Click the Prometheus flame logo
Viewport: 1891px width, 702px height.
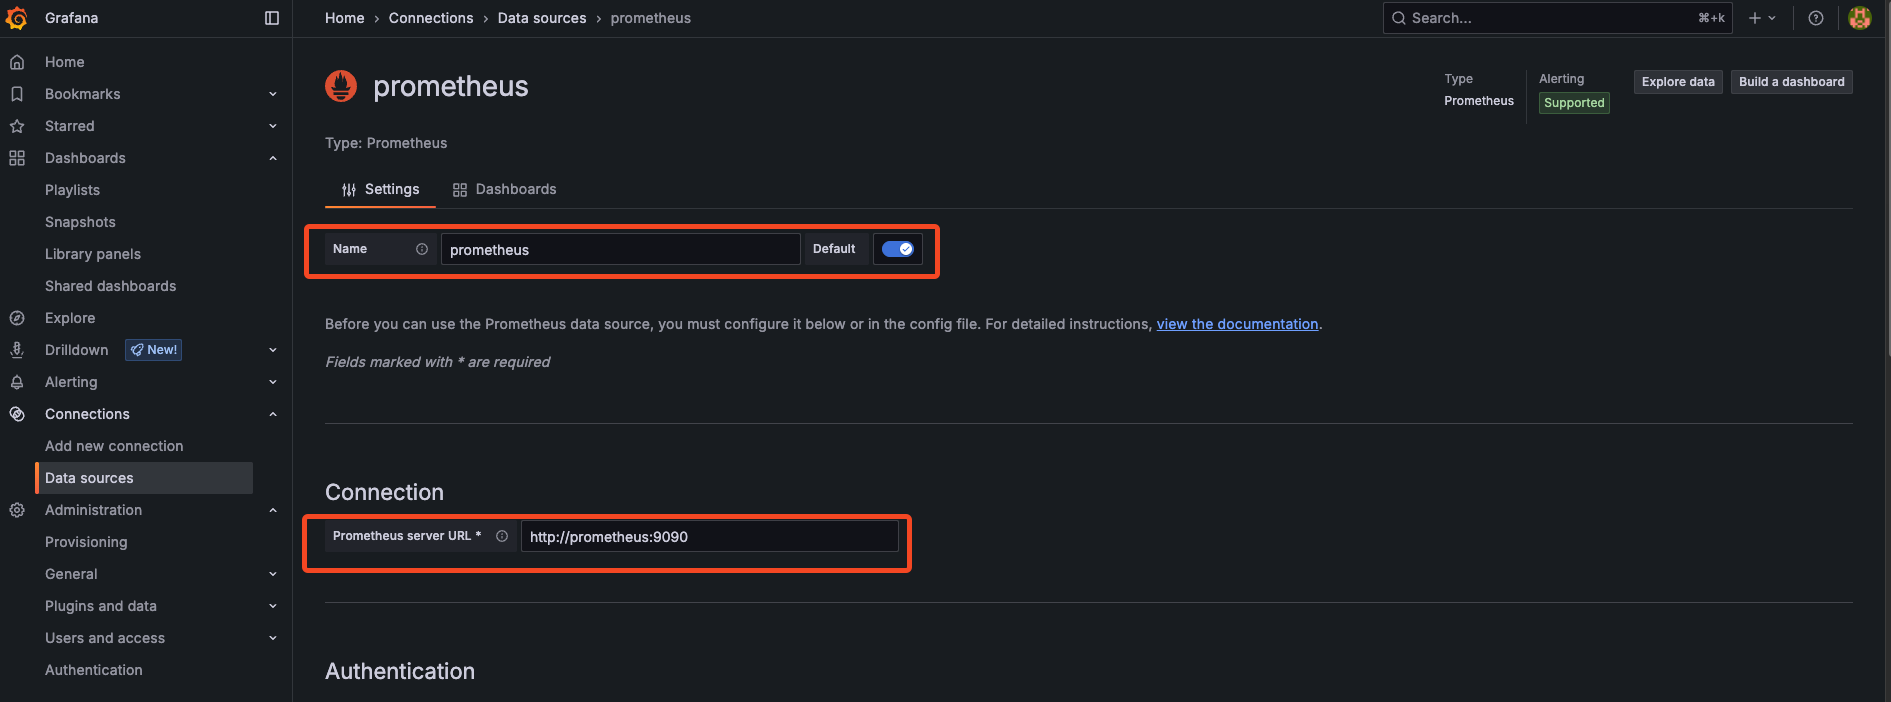tap(341, 86)
